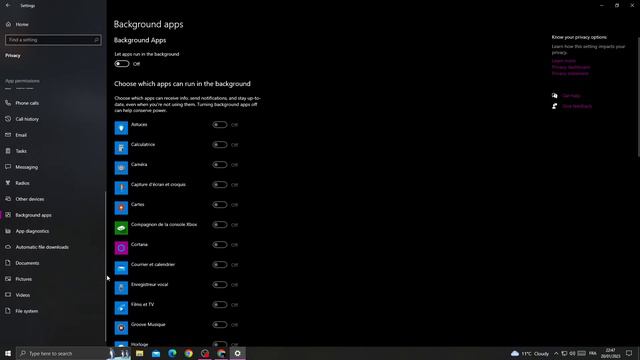
Task: Toggle background access for Astuces
Action: (220, 124)
